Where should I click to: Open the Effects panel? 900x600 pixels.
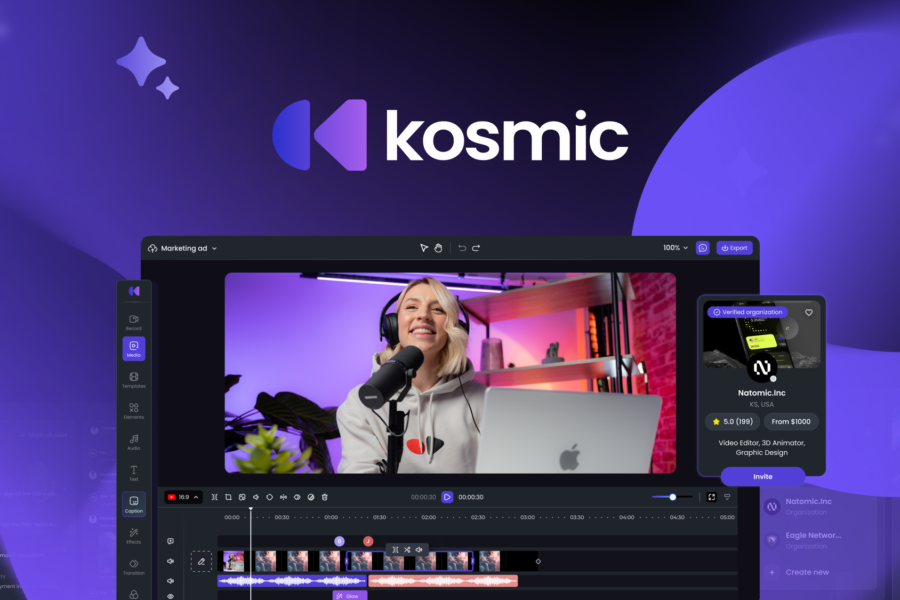pos(133,534)
